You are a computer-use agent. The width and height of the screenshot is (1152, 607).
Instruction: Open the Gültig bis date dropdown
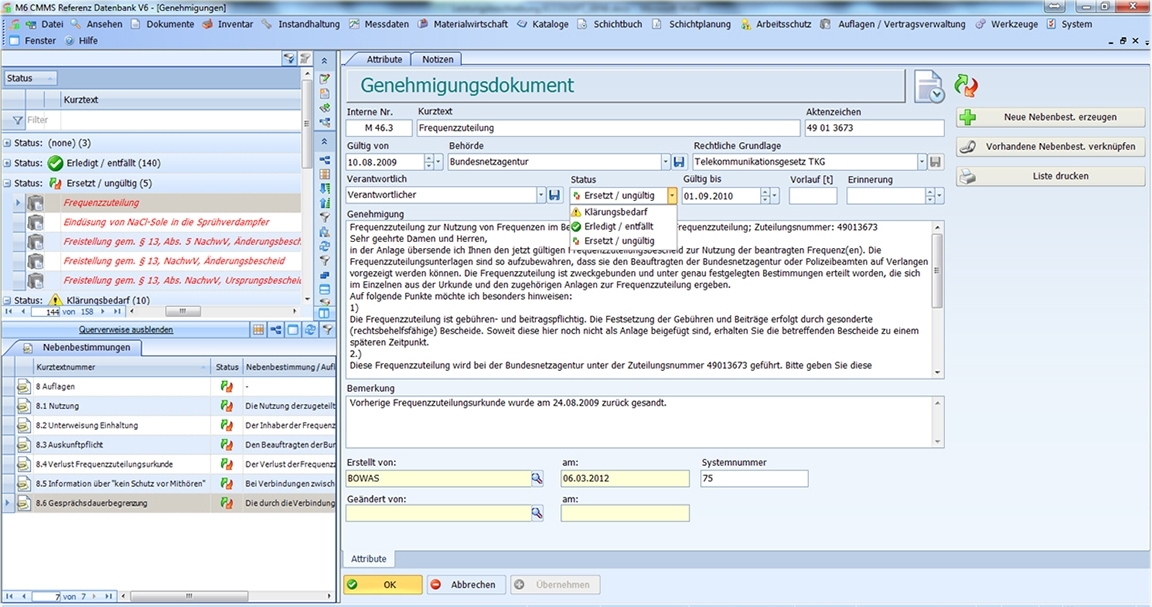[x=774, y=196]
